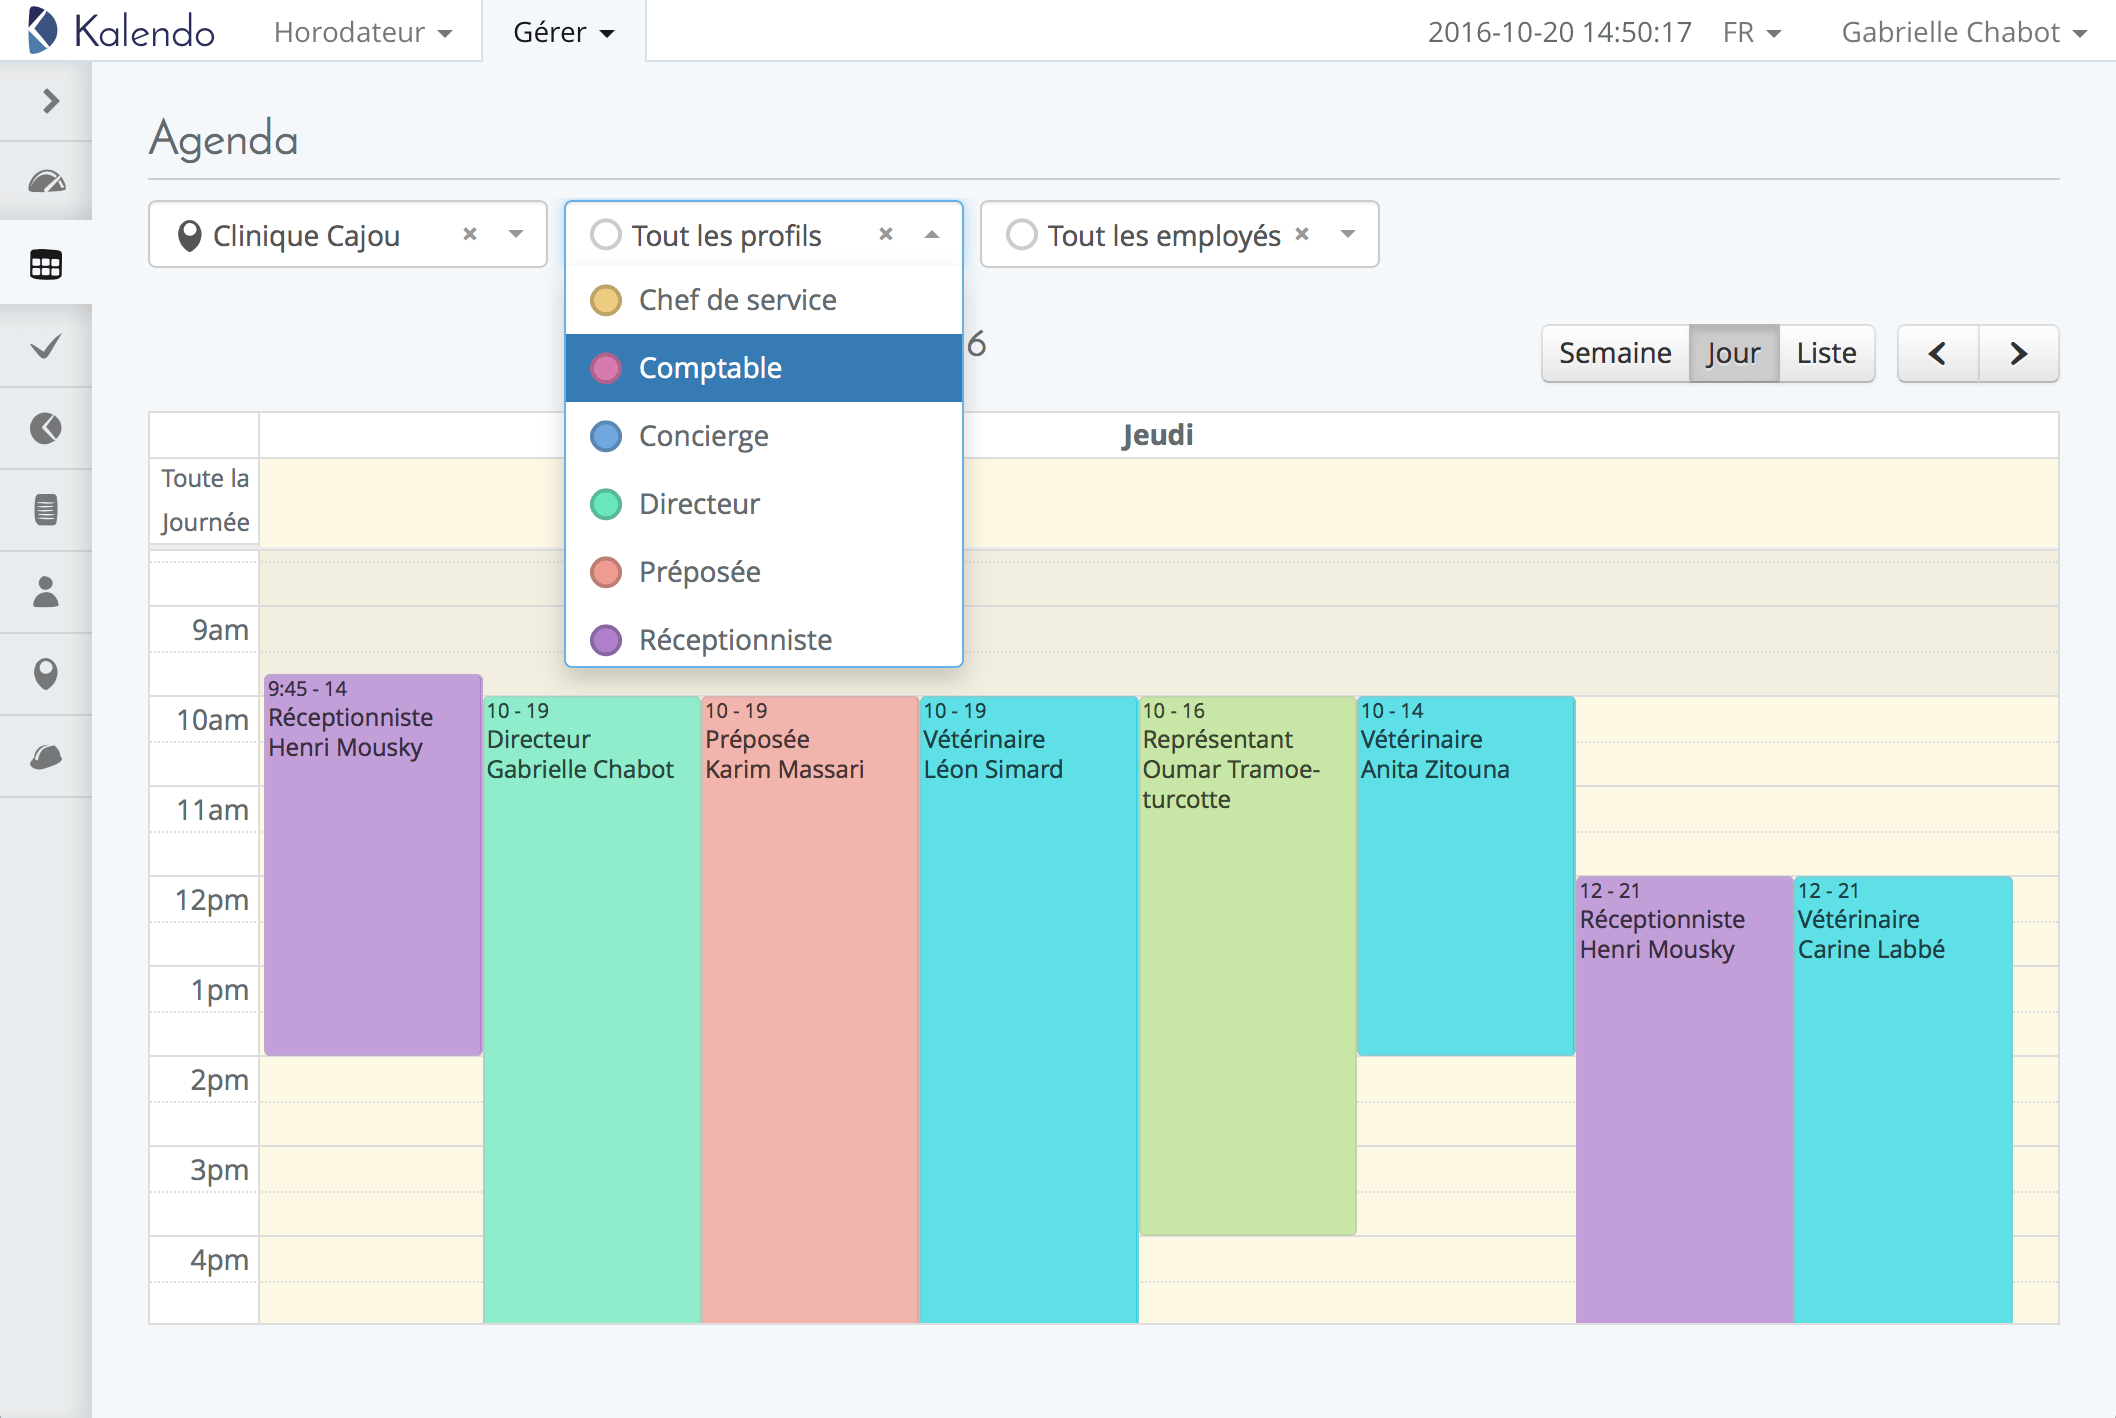
Task: Open the Tout les employés dropdown
Action: pos(1347,234)
